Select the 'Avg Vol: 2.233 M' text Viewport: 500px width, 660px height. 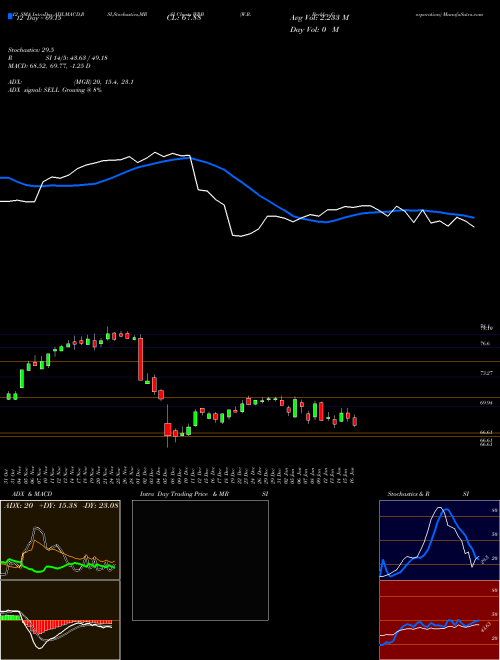coord(319,18)
